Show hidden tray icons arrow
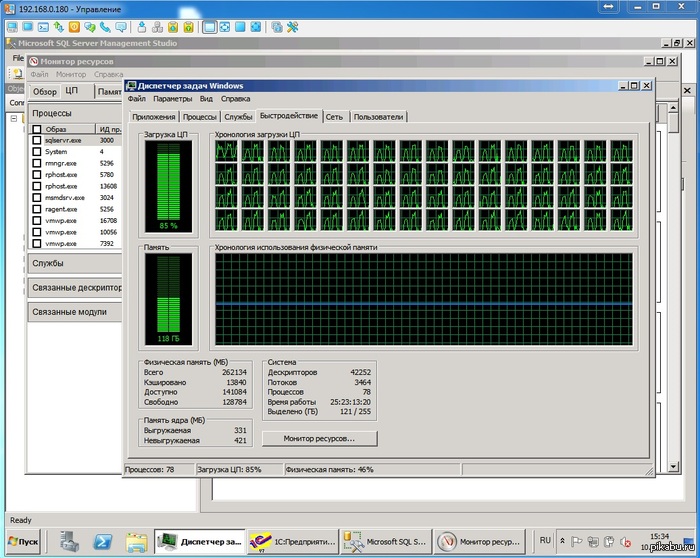Viewport: 700px width, 558px height. (x=562, y=541)
